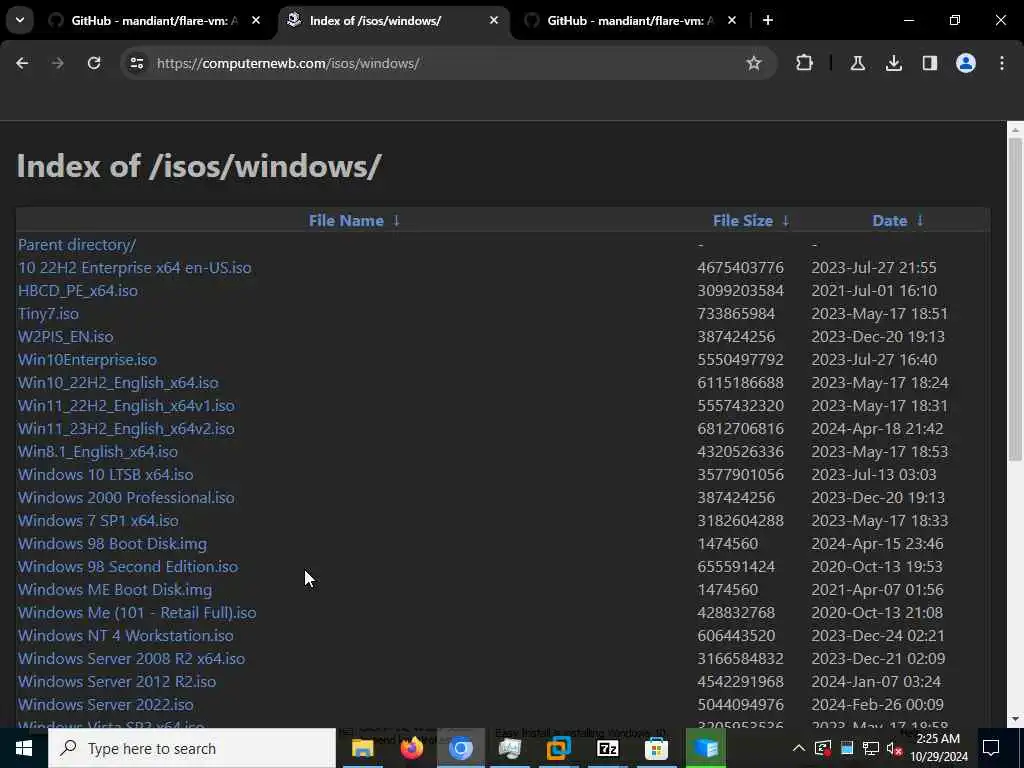
Task: Show hidden system tray icons
Action: tap(799, 748)
